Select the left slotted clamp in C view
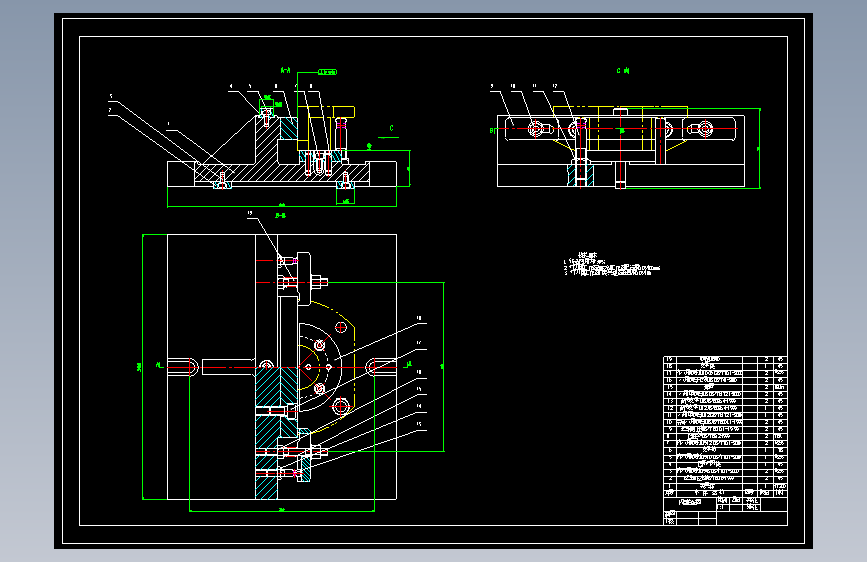This screenshot has height=562, width=867. click(x=530, y=129)
